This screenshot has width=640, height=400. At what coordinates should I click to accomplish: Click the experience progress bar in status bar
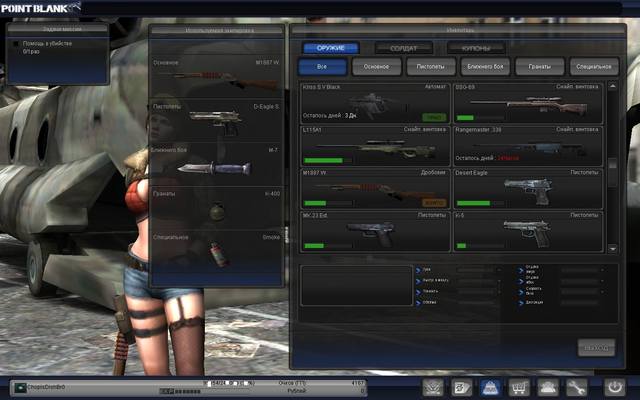tap(204, 391)
